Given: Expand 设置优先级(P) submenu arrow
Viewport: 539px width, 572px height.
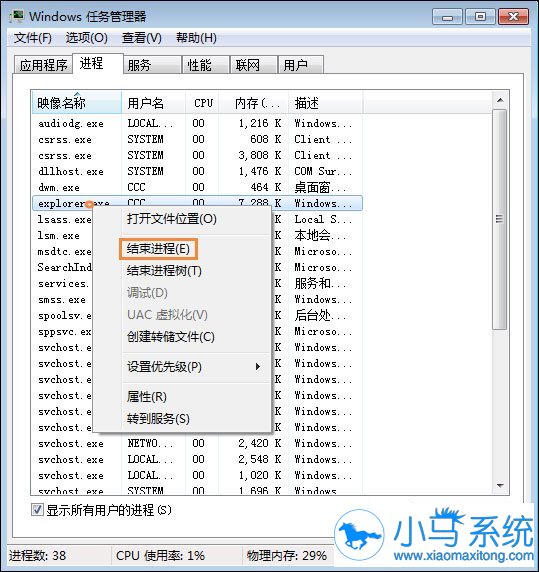Looking at the screenshot, I should [x=258, y=367].
